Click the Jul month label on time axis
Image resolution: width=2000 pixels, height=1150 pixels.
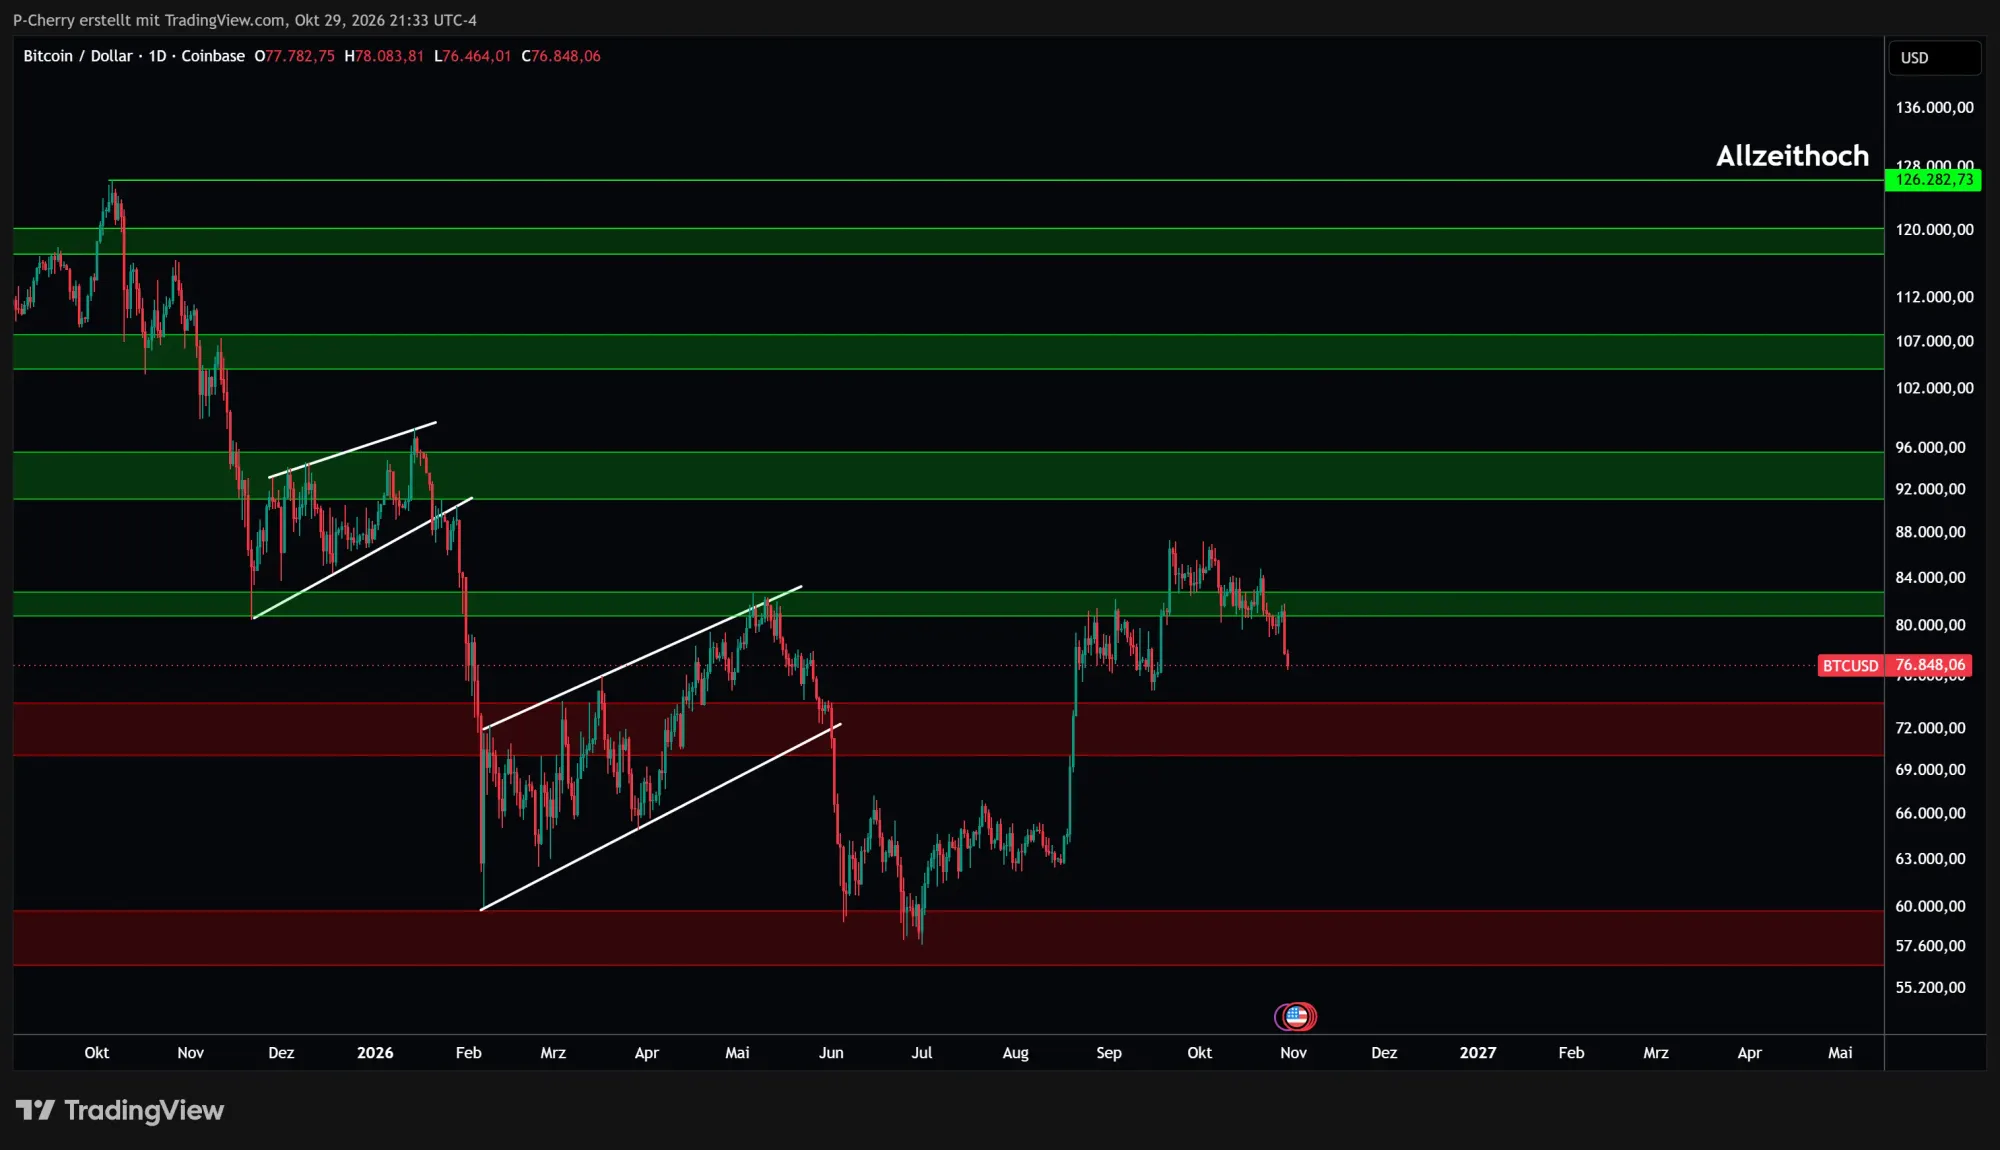click(x=922, y=1053)
